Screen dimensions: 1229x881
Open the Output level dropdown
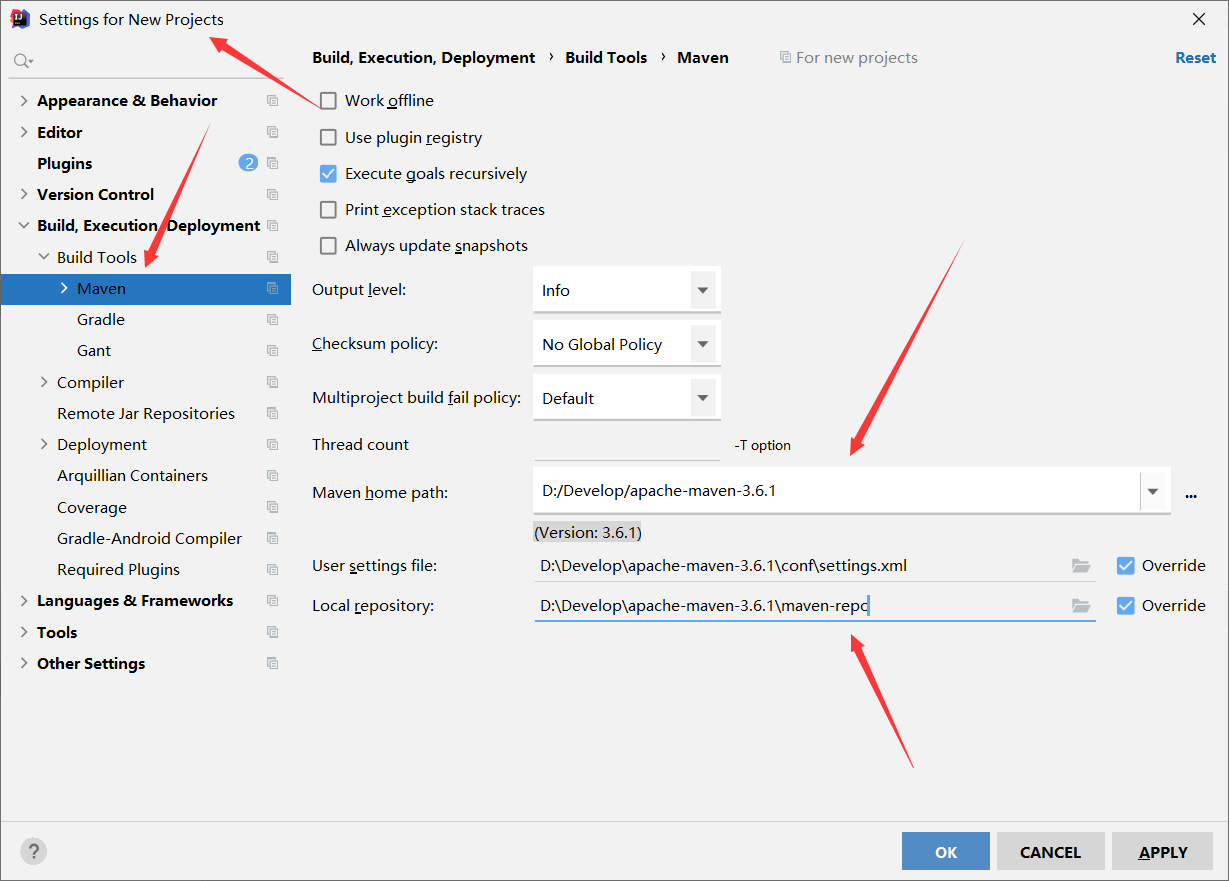point(626,291)
